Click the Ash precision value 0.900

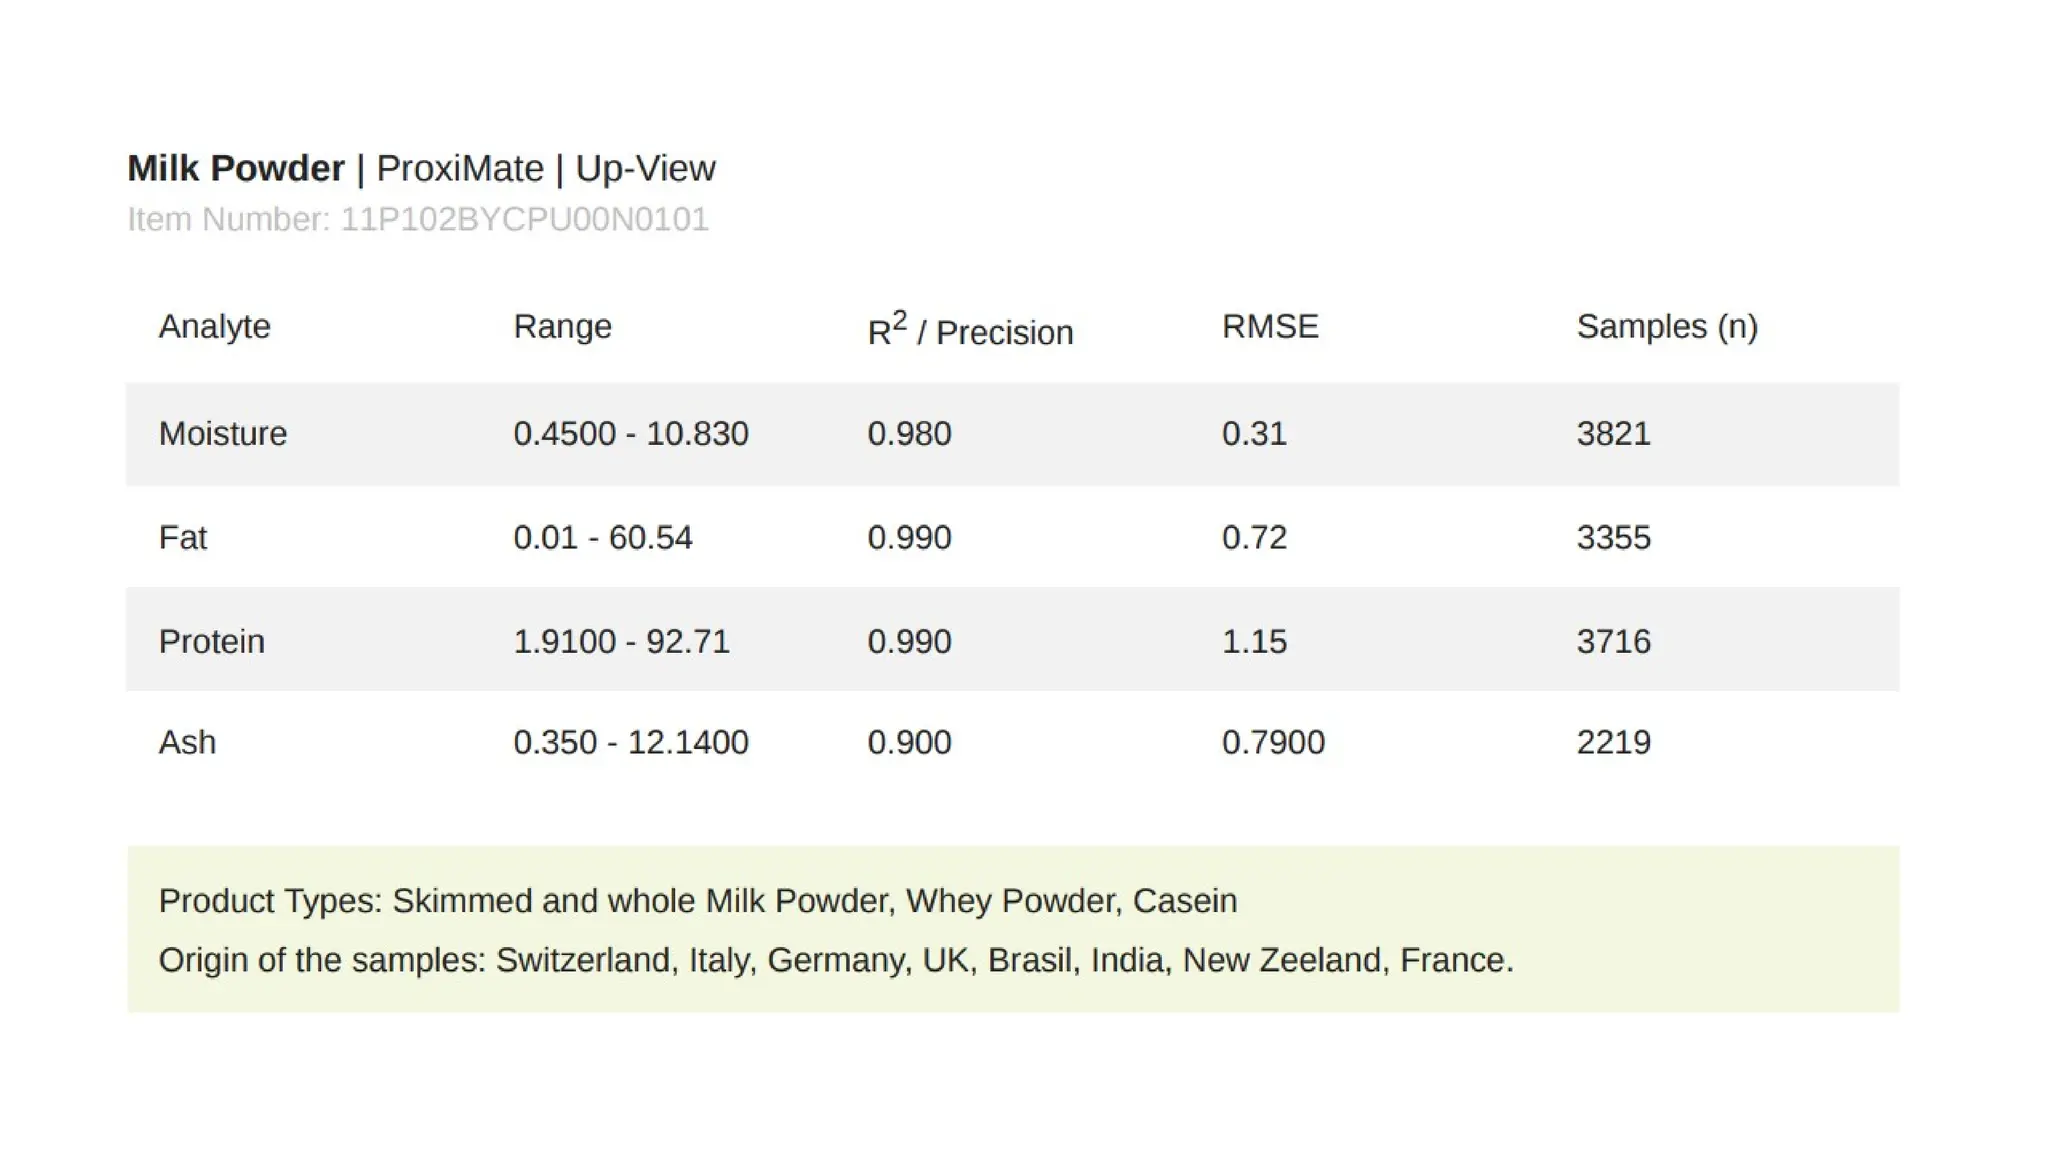pos(909,742)
